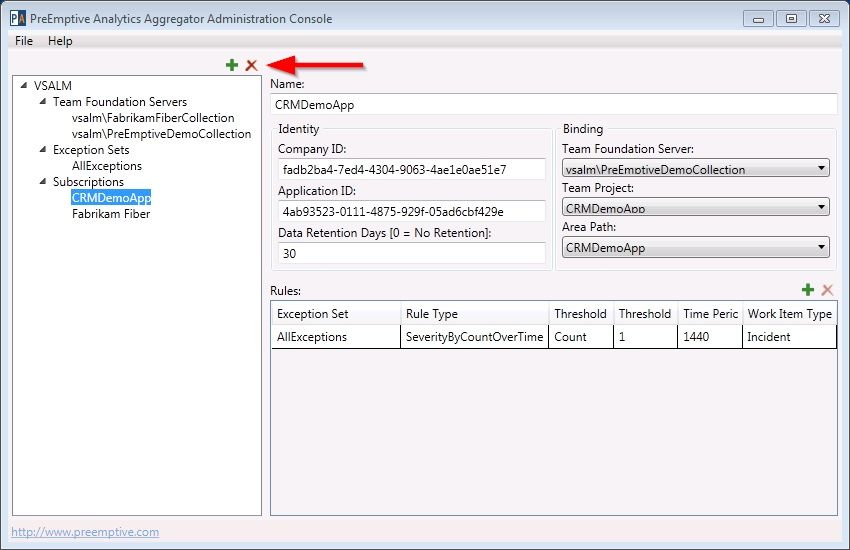Screen dimensions: 850x550
Task: Select the Team Foundation Servers tree label
Action: pyautogui.click(x=120, y=102)
